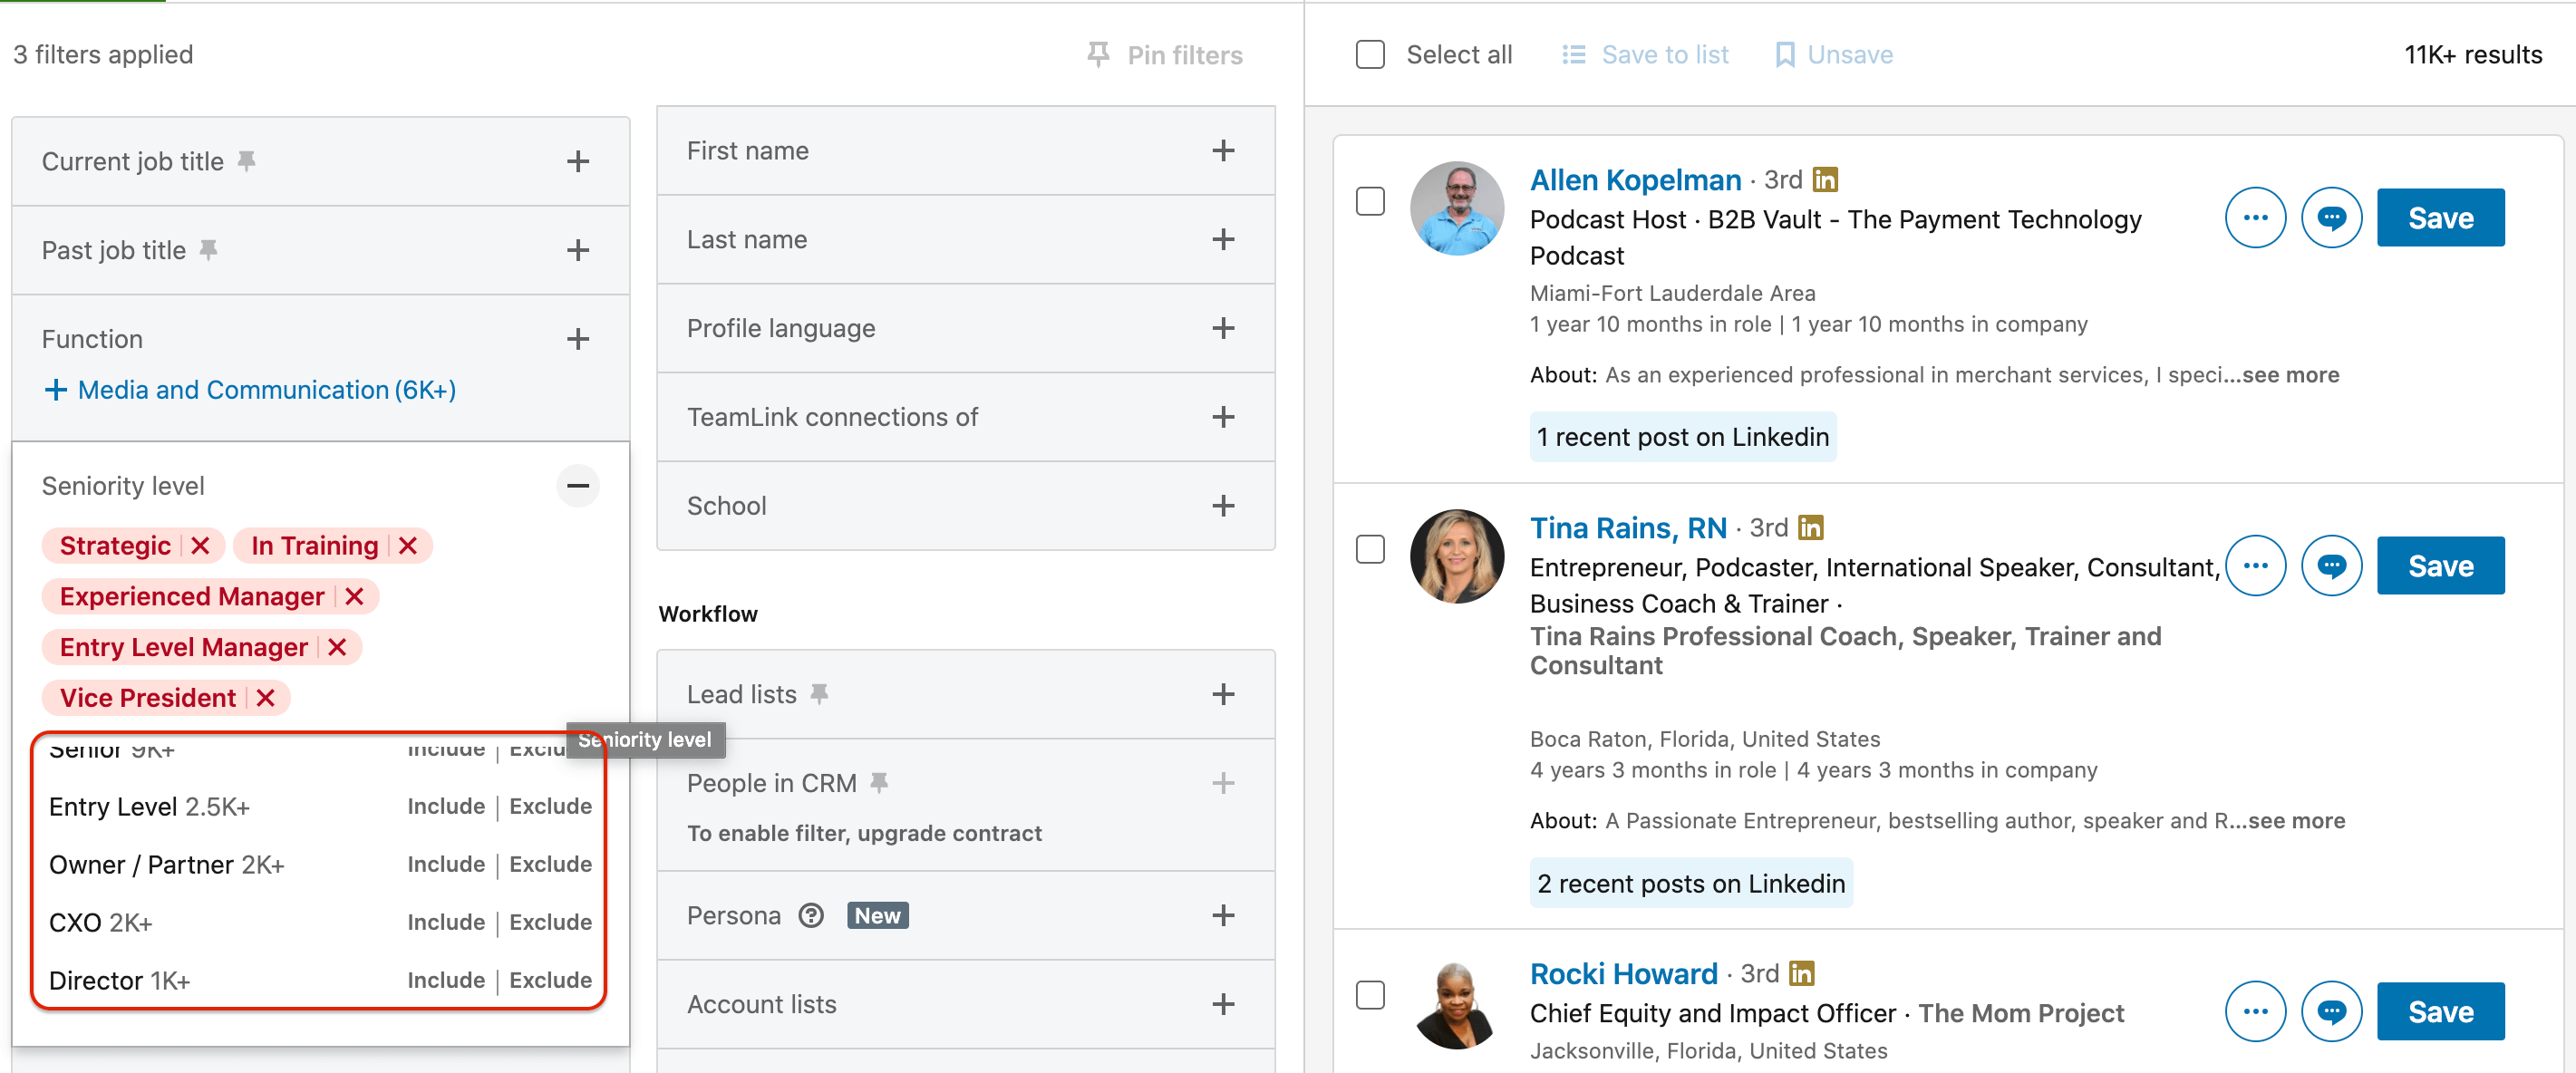Screen dimensions: 2576x1073
Task: Click the Pin filters pin icon
Action: tap(1098, 54)
